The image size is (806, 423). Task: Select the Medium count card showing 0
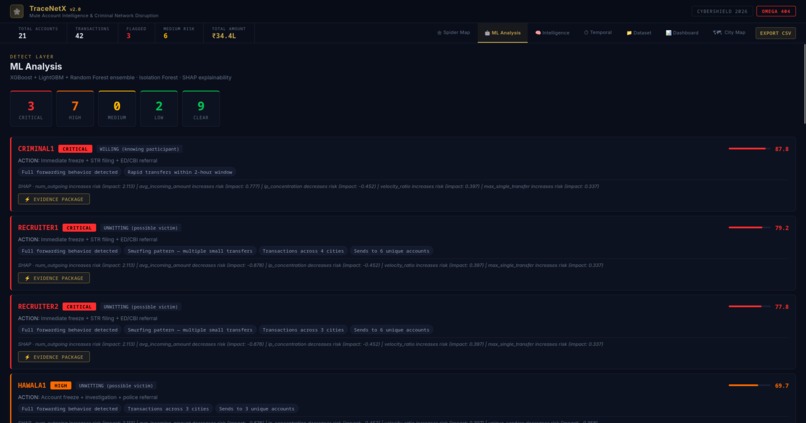coord(117,108)
